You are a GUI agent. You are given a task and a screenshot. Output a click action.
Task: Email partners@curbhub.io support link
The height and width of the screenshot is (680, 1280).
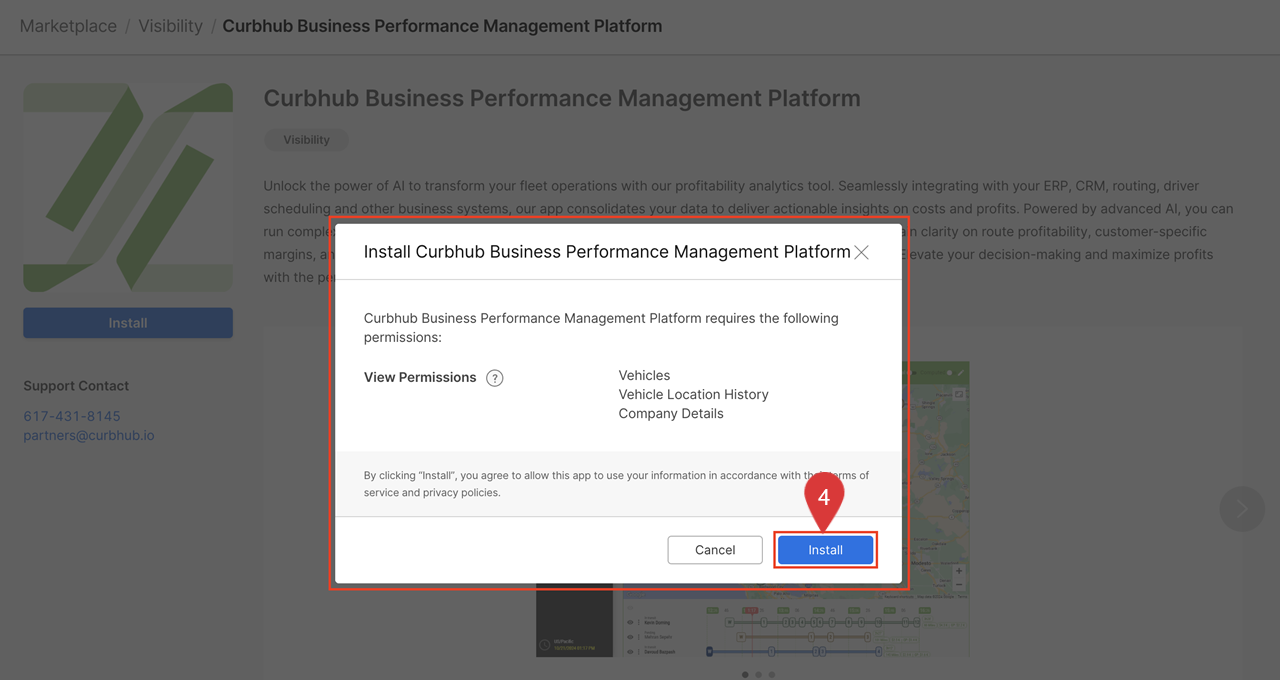pos(89,436)
